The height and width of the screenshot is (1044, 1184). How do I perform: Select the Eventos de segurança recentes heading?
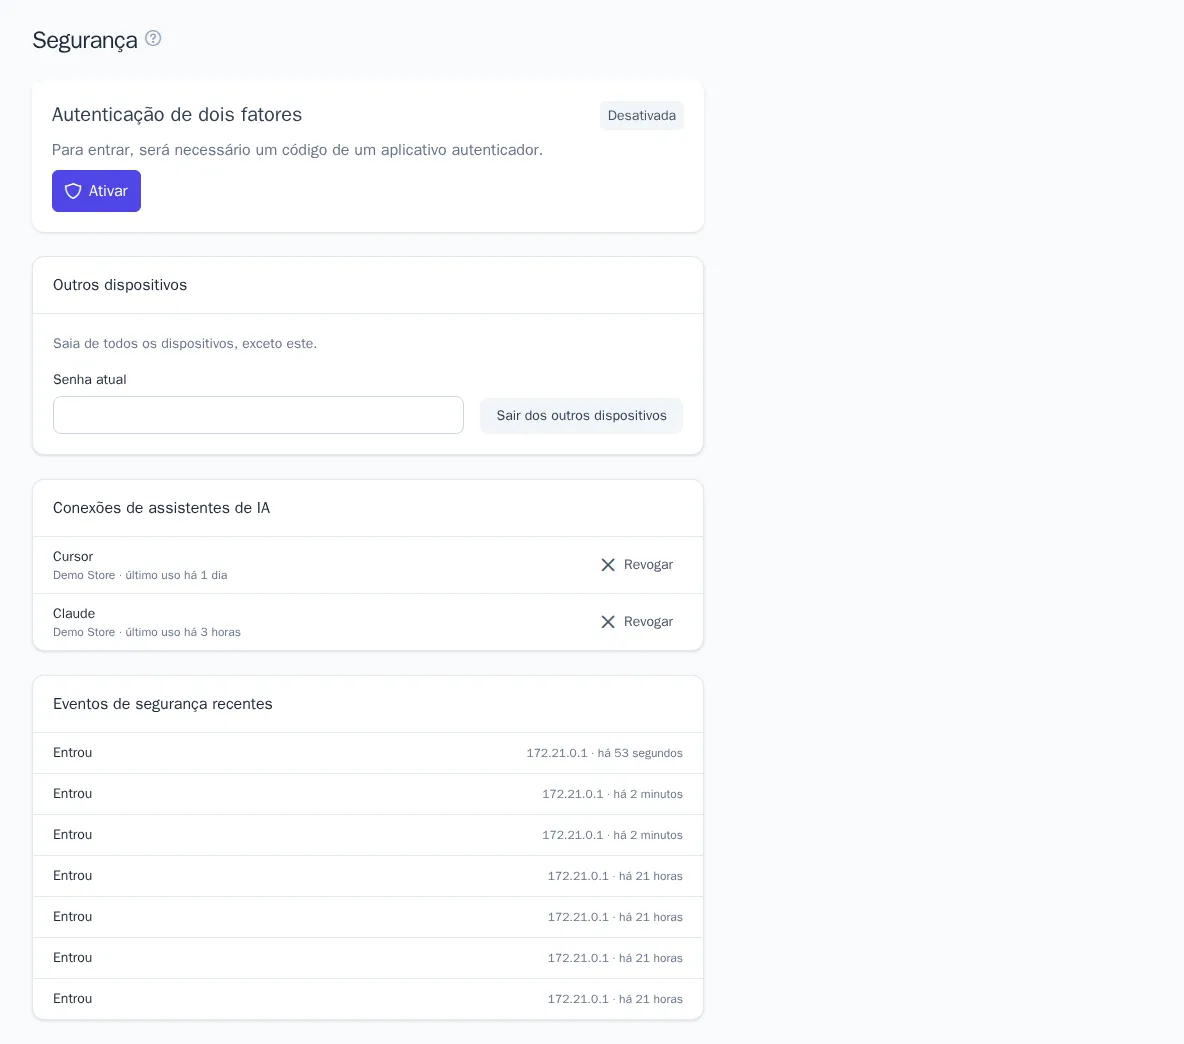point(163,704)
